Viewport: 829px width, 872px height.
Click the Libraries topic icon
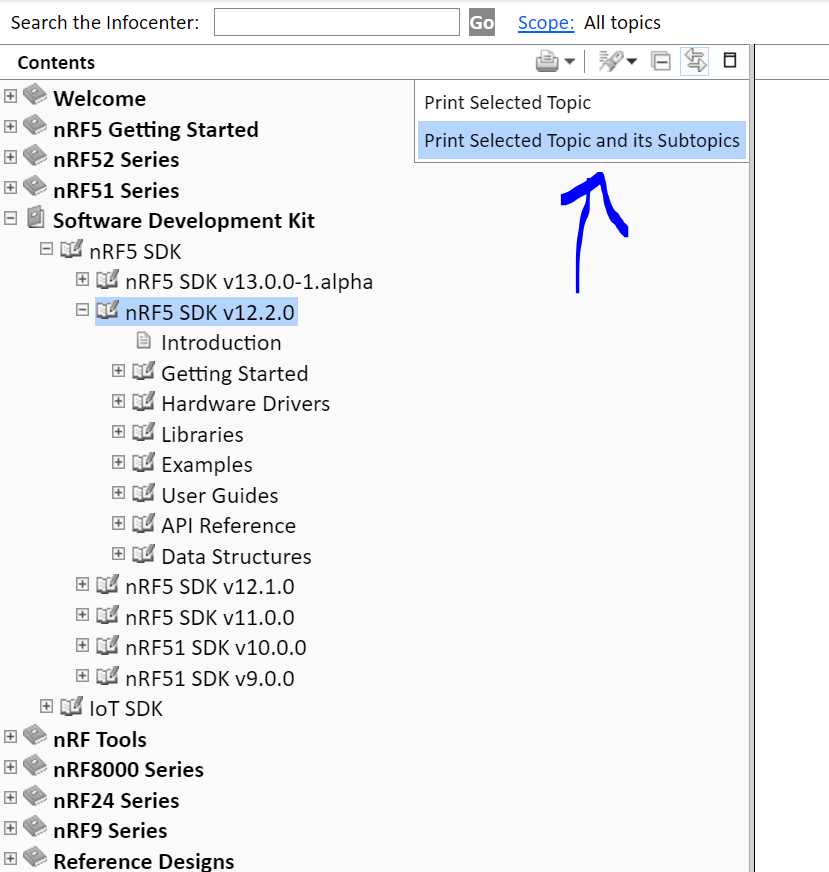point(143,432)
